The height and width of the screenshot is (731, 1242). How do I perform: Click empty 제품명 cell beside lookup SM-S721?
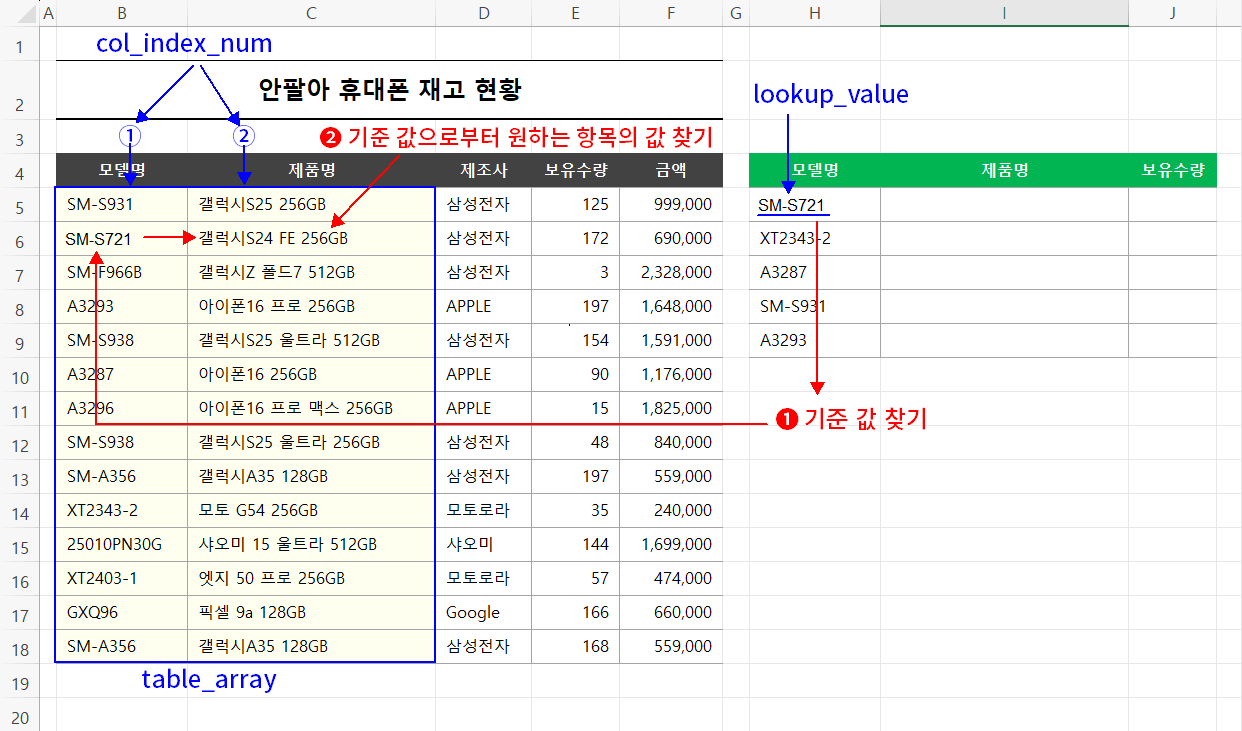1005,205
